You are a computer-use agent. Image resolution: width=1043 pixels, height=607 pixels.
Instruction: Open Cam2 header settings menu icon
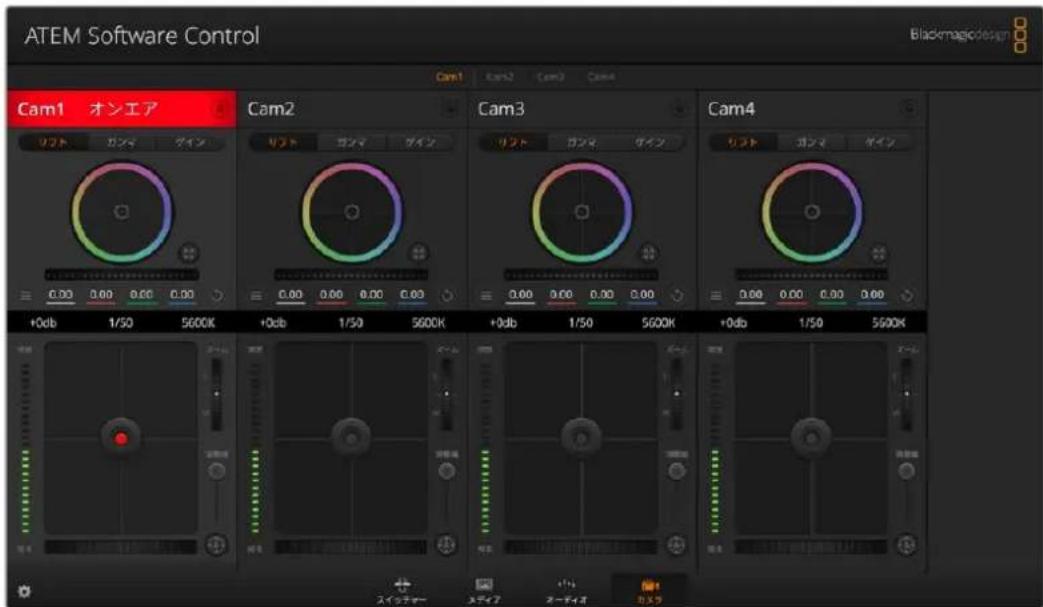(x=450, y=108)
